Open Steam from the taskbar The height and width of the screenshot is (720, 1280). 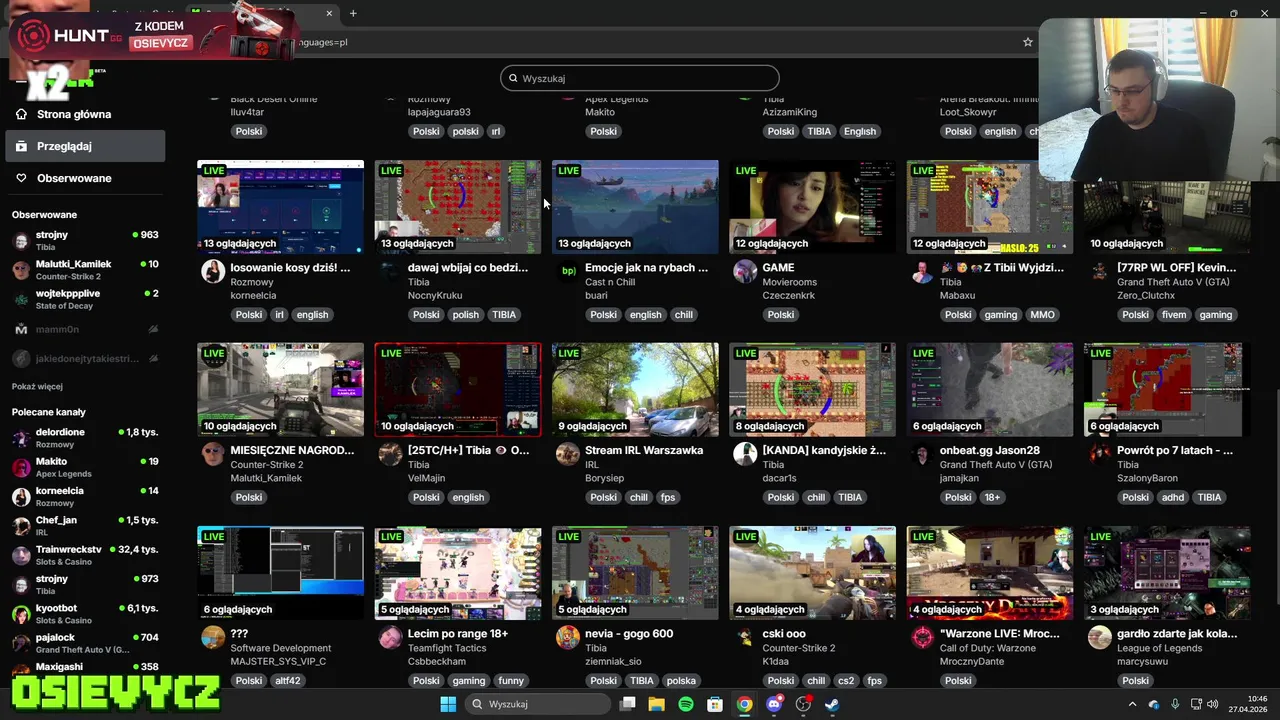[832, 704]
